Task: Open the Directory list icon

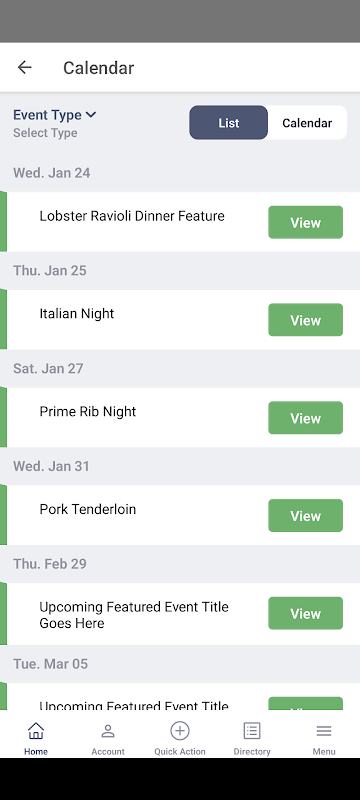Action: pos(252,731)
